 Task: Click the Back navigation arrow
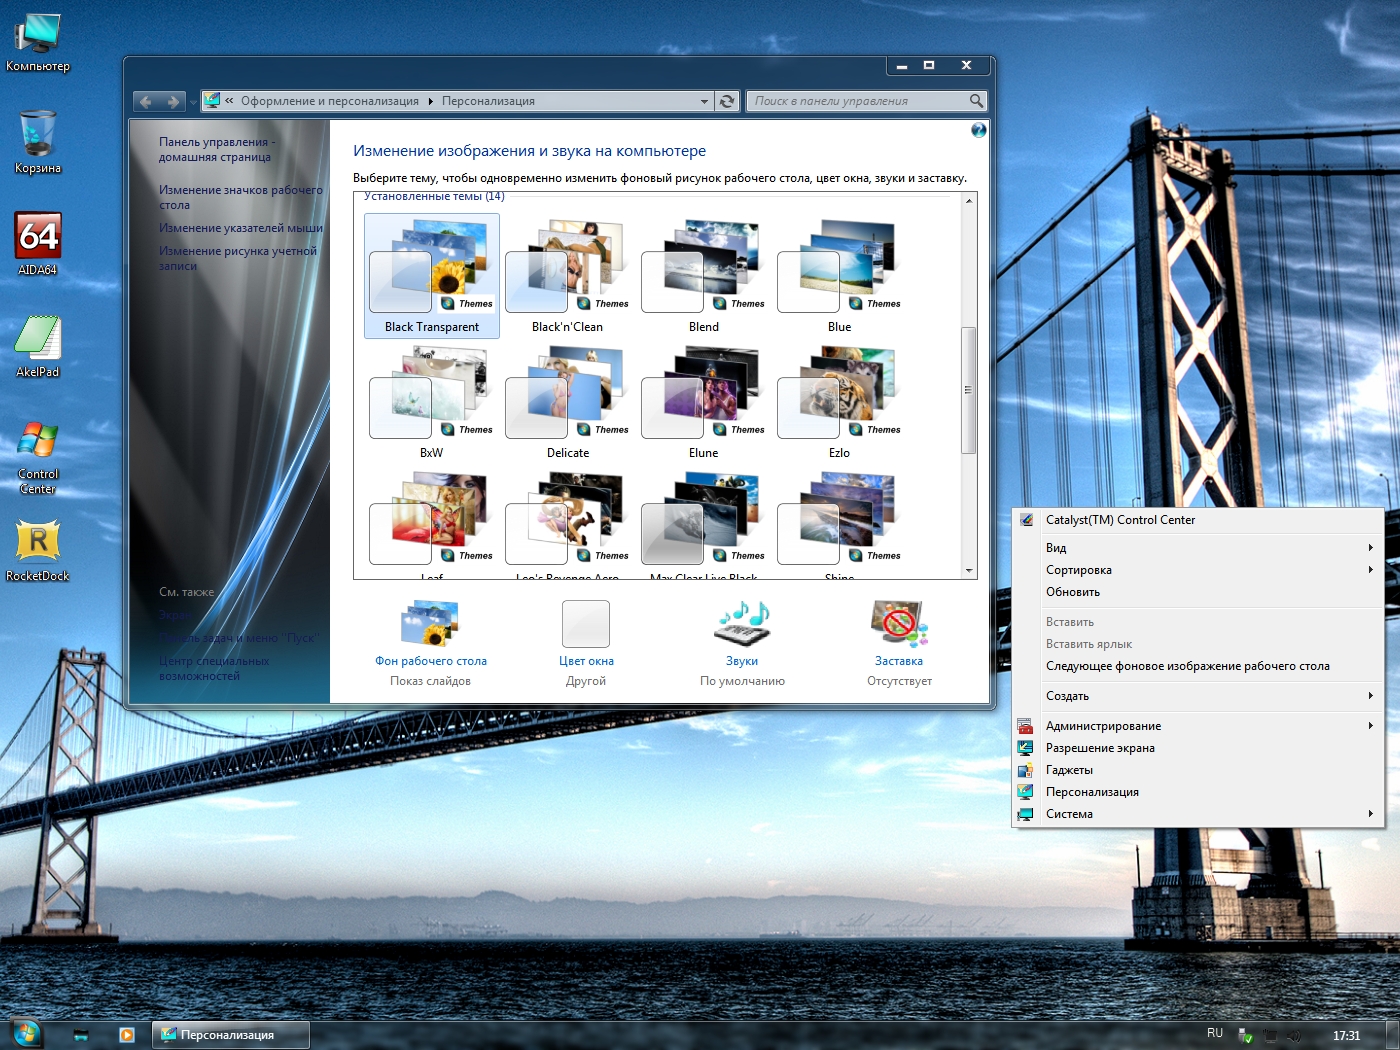[x=146, y=101]
